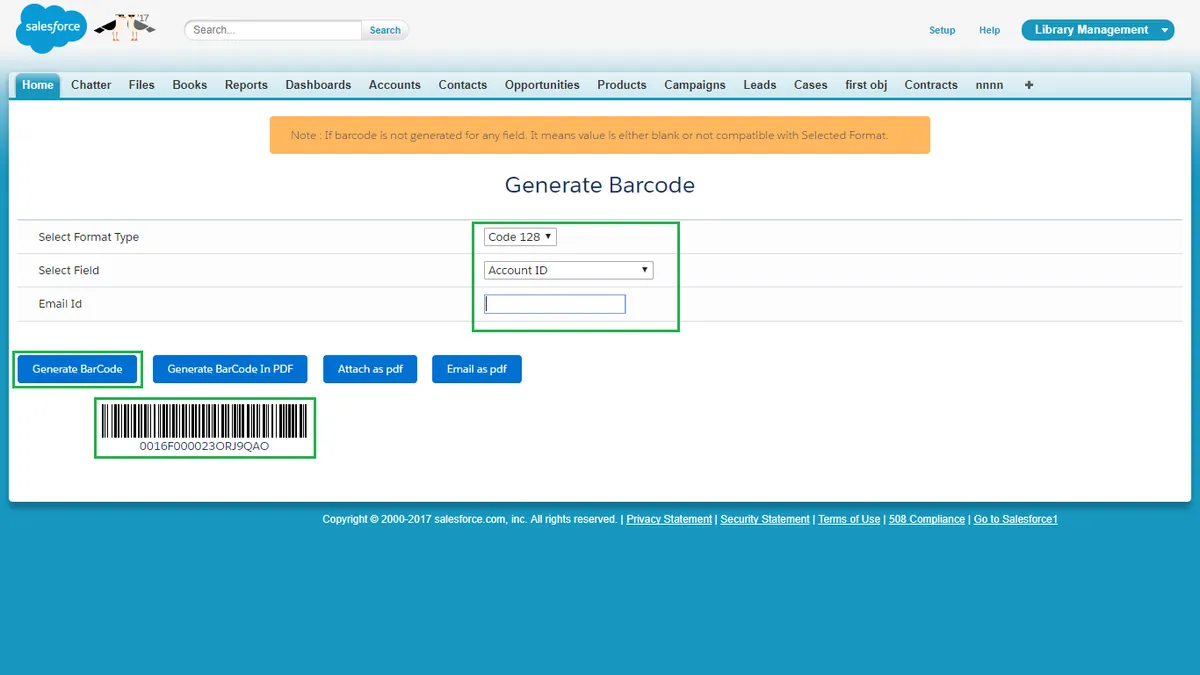Click the Select Format Type label
Screen dimensions: 1200x675
(89, 237)
